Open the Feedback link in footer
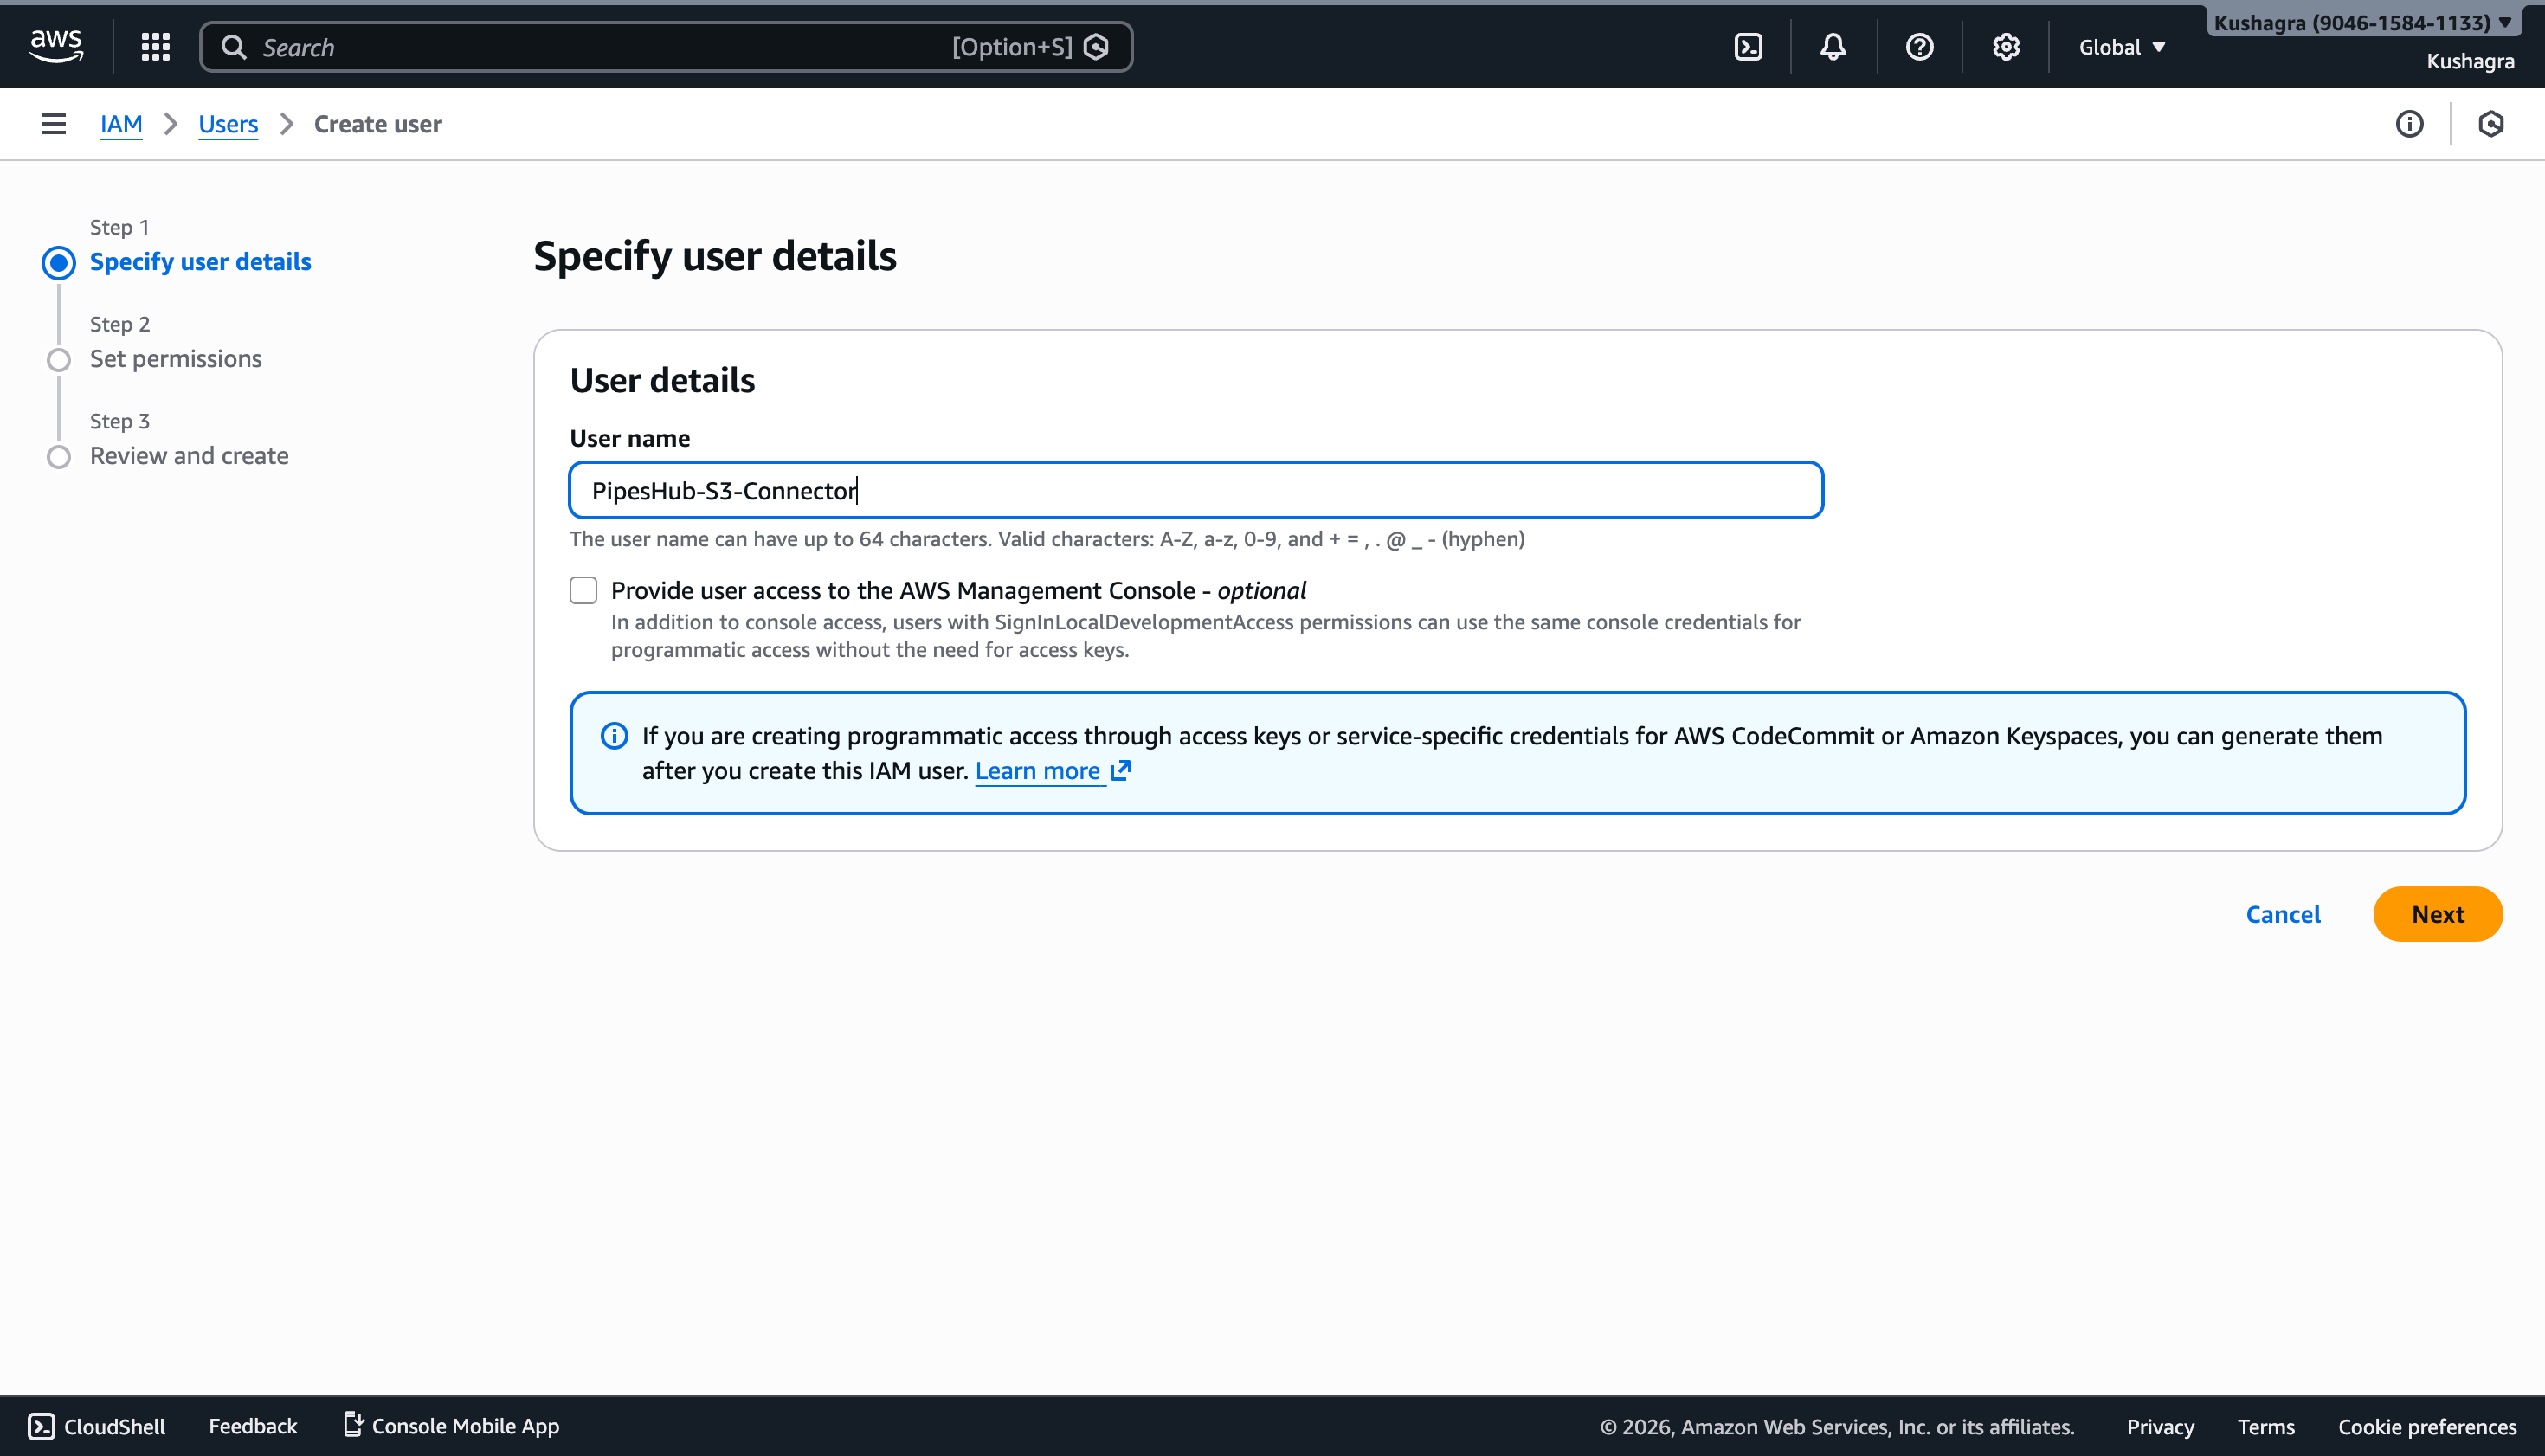 [x=253, y=1426]
